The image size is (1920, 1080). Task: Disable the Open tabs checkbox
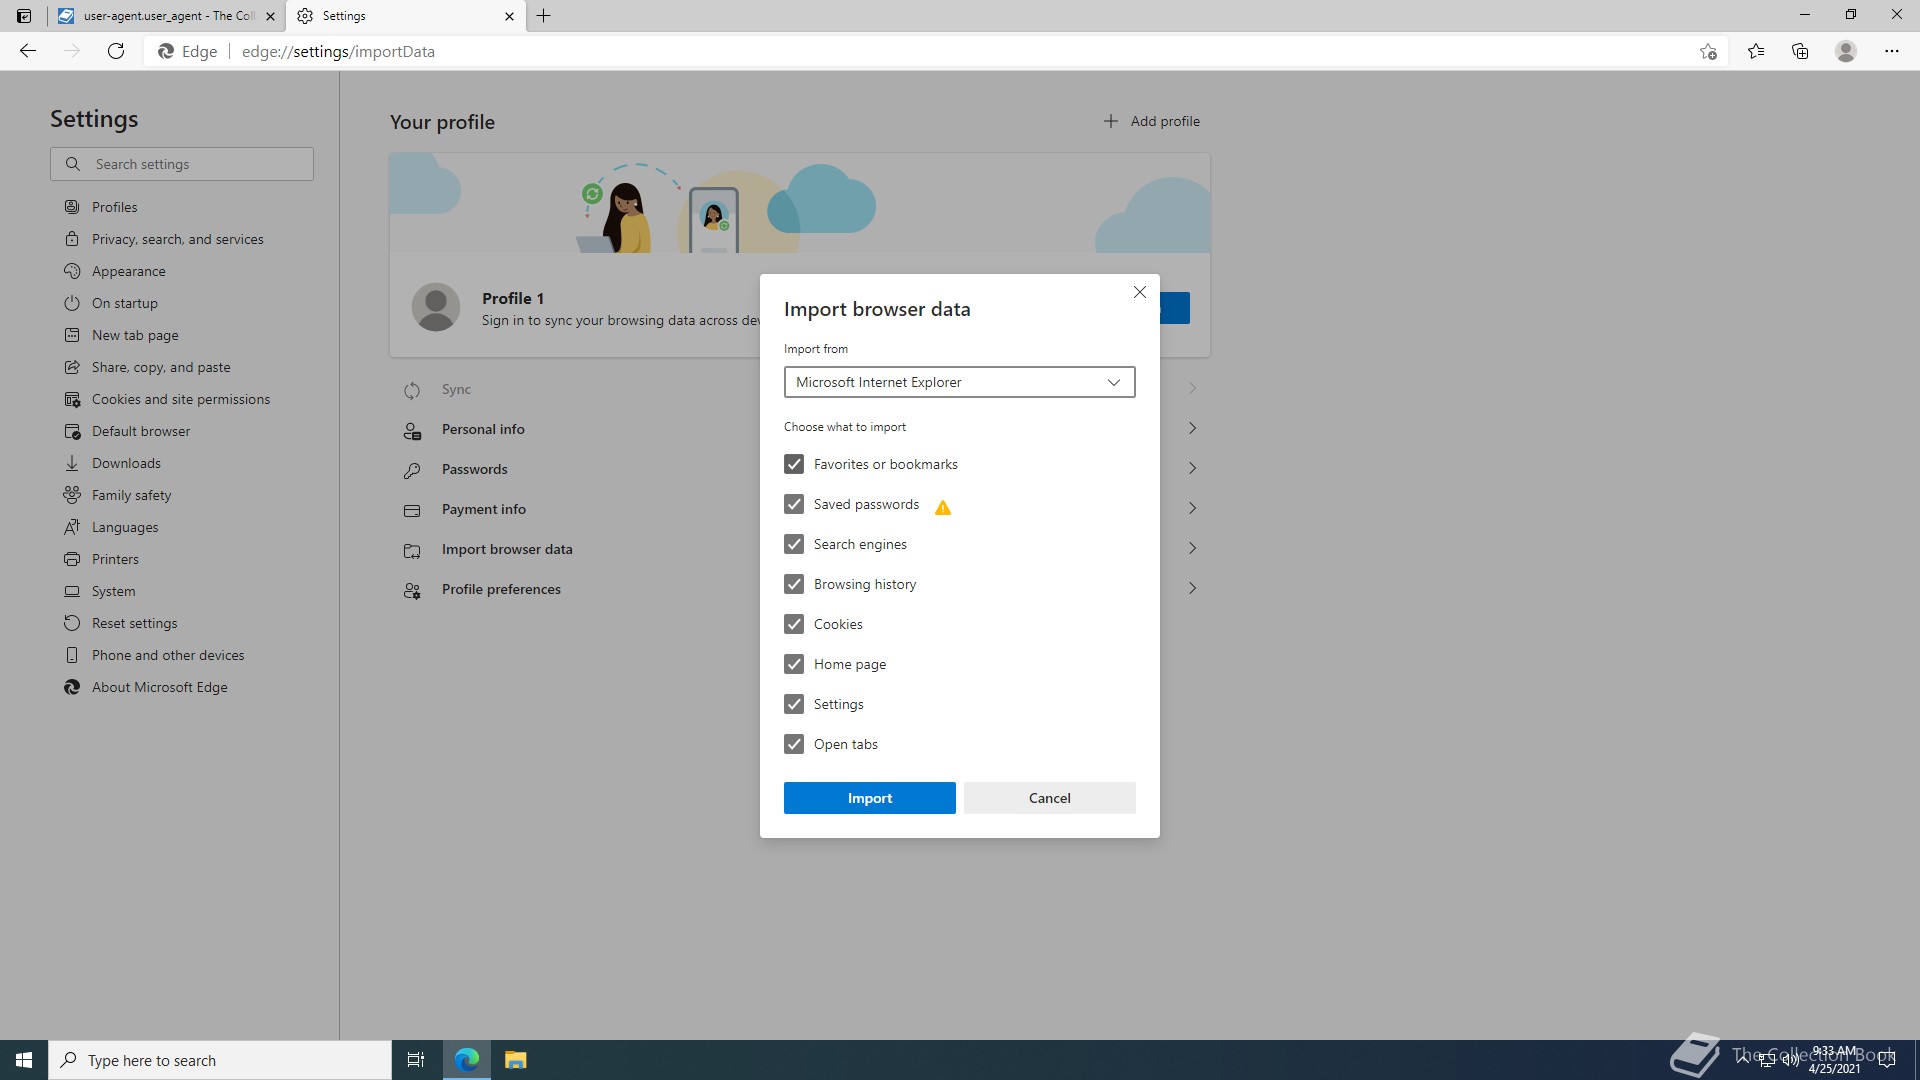[x=794, y=744]
